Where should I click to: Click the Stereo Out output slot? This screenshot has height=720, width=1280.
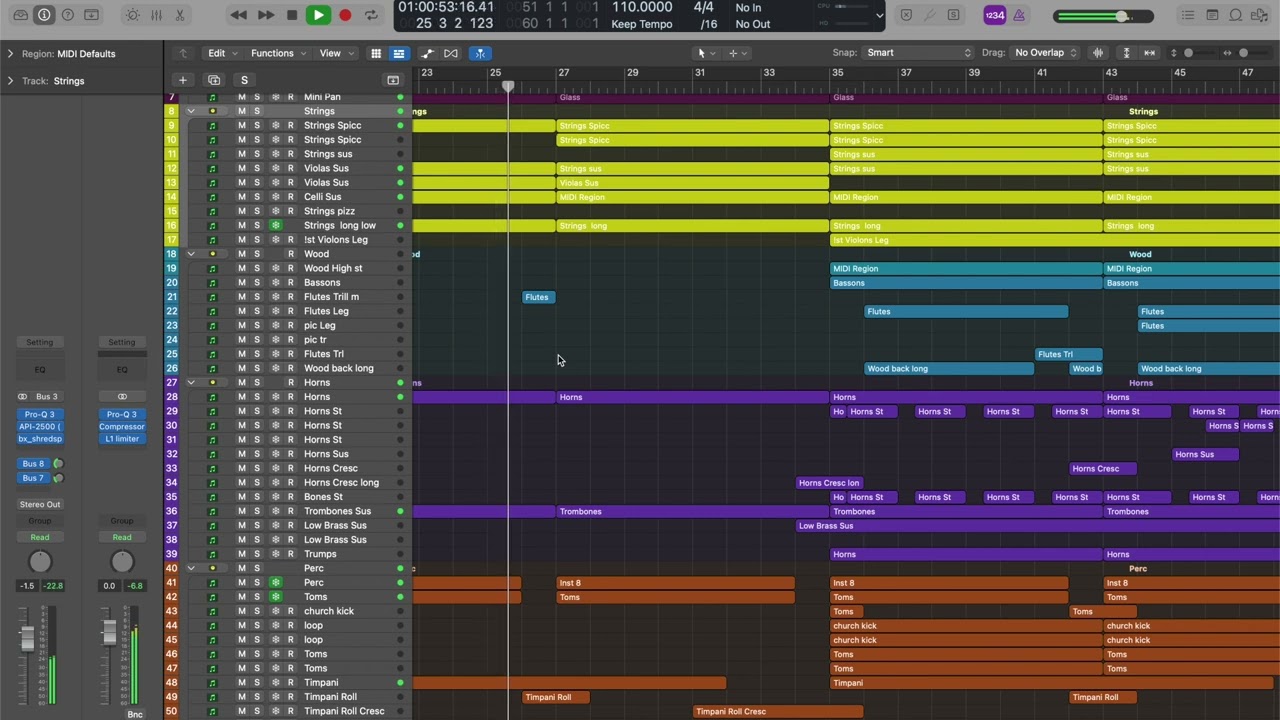point(40,505)
